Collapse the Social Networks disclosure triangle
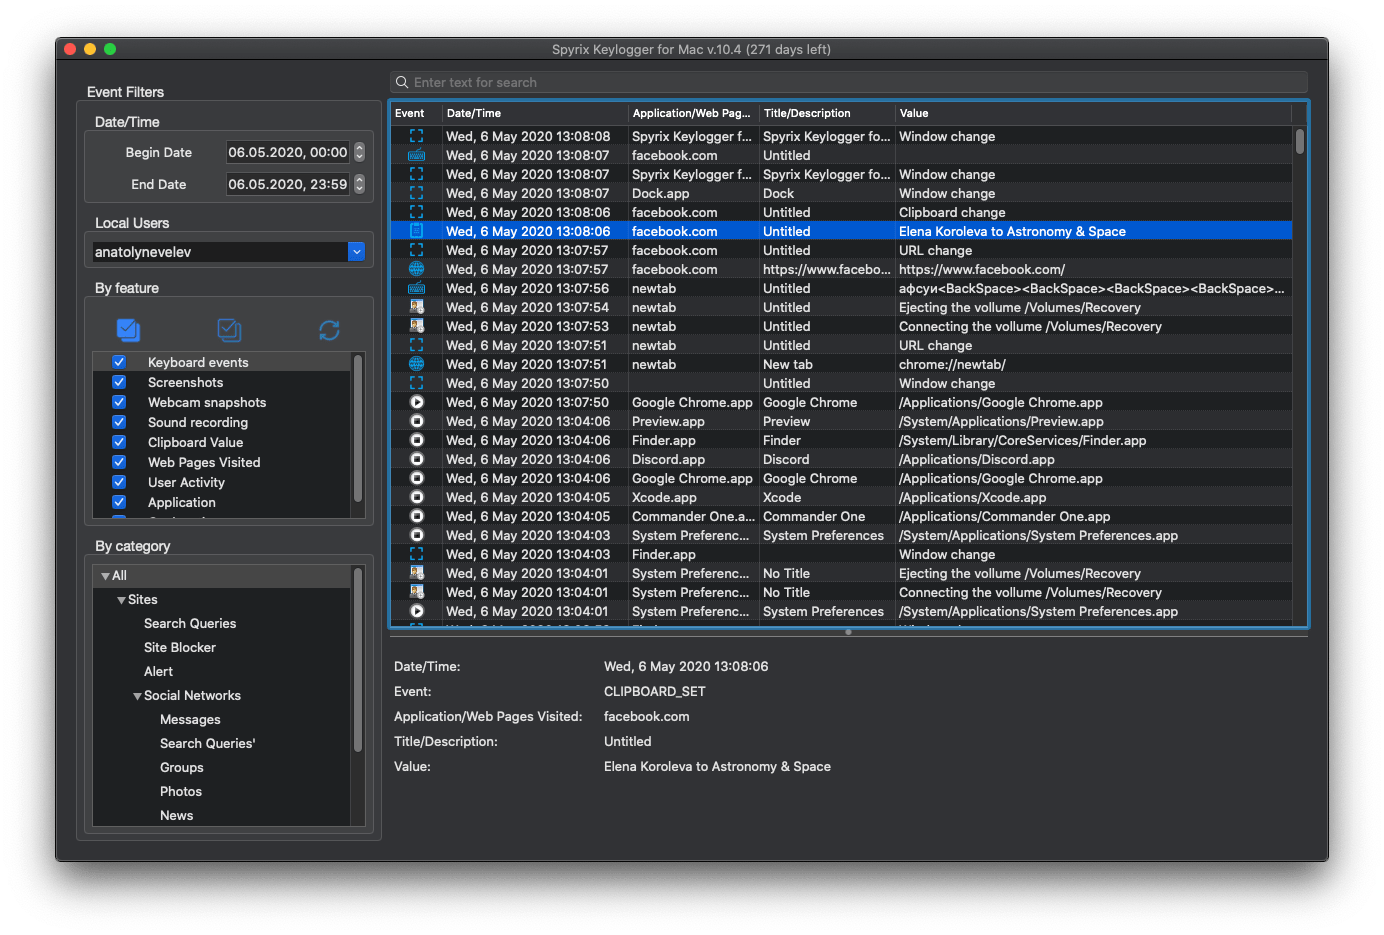Viewport: 1384px width, 935px height. [137, 696]
